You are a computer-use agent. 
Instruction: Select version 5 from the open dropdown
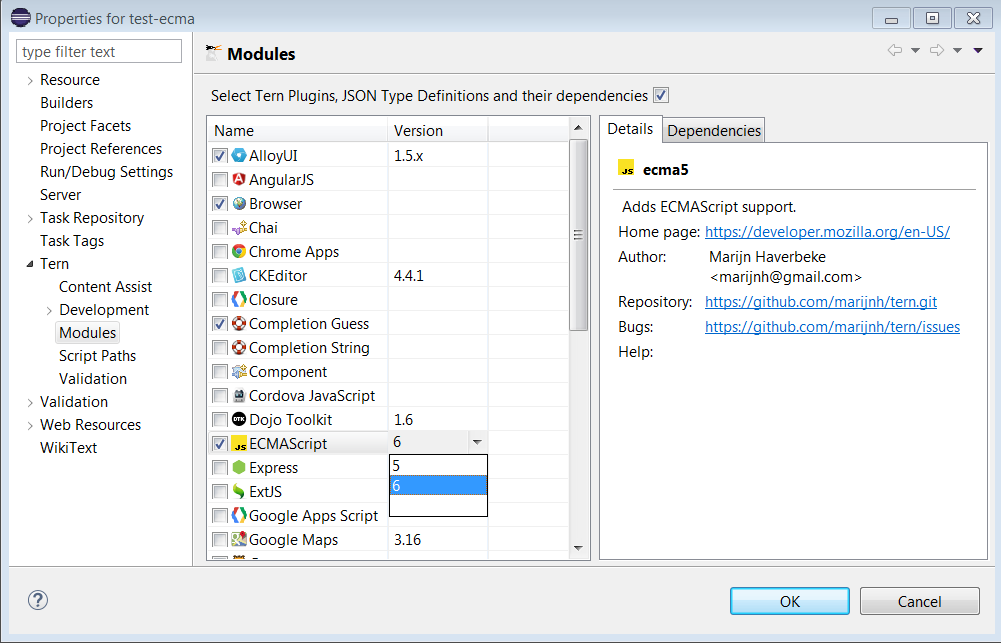click(437, 465)
